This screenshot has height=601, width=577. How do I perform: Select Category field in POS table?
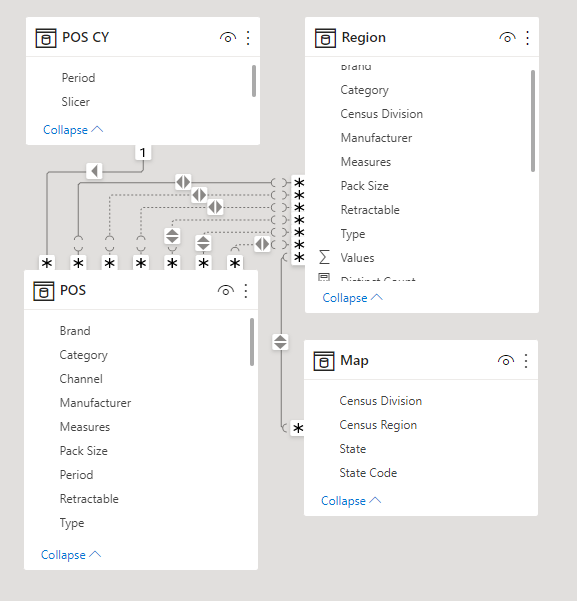(83, 355)
